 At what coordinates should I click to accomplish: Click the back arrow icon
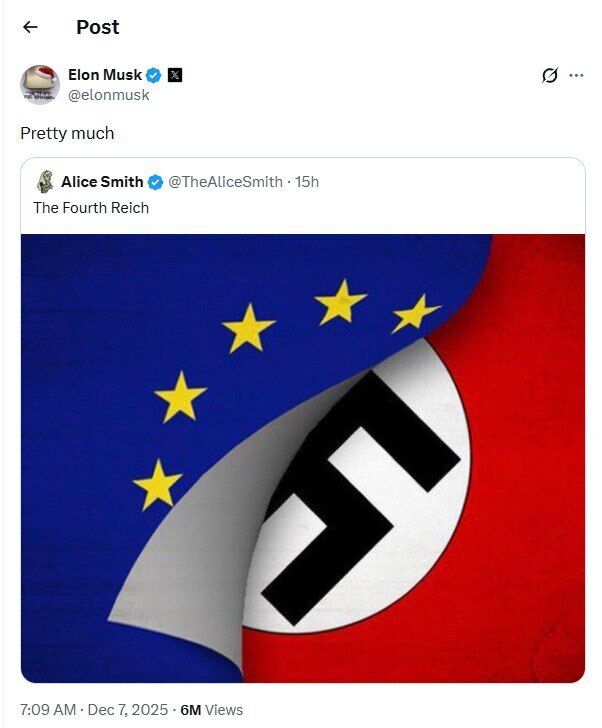pos(30,27)
